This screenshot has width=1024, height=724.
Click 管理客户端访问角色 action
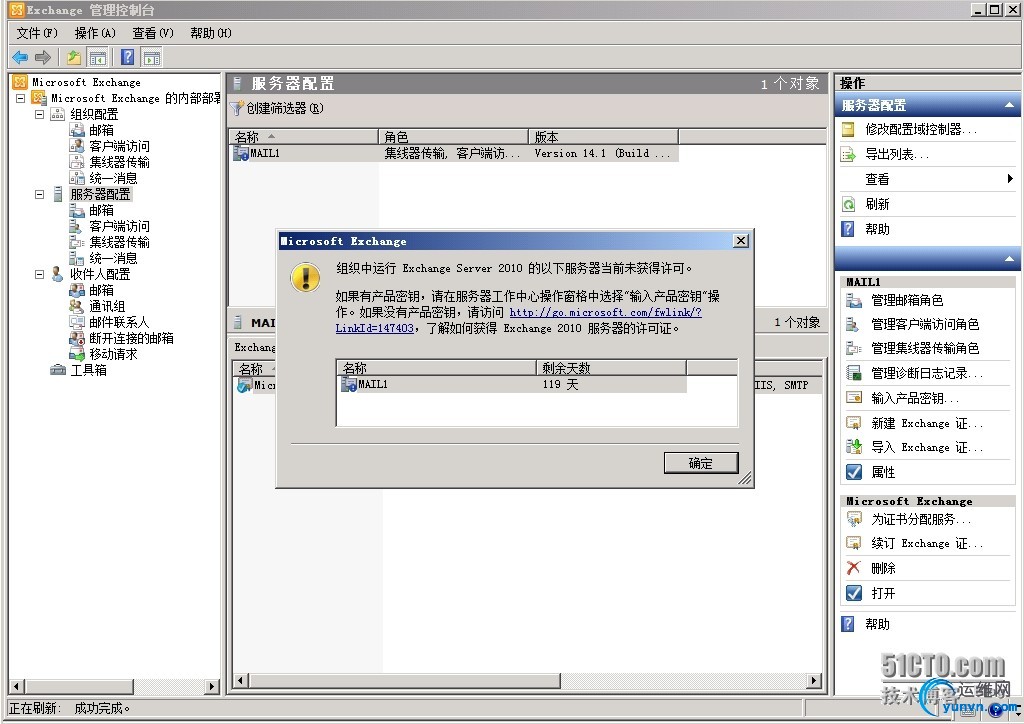(x=925, y=324)
